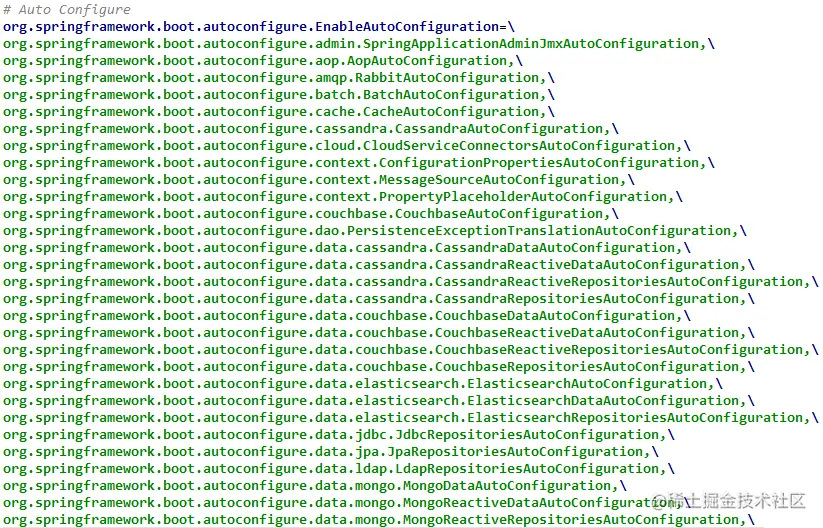Click jpa.JpaRepositoriesAutoConfiguration line
The image size is (823, 528).
(x=331, y=452)
